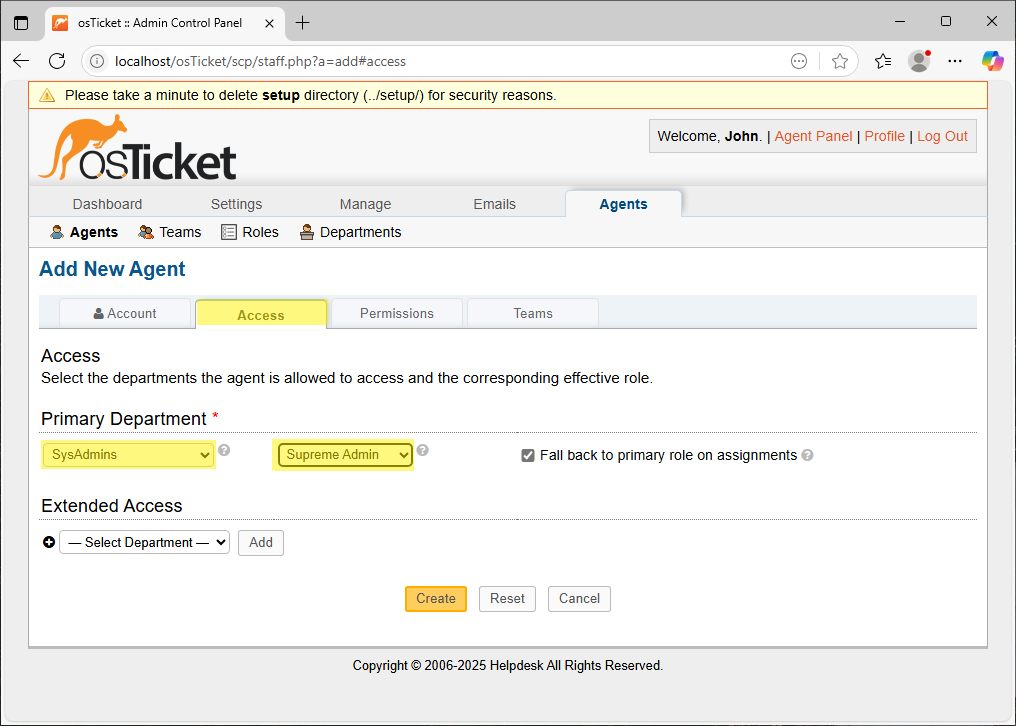
Task: Click the Log Out link
Action: (942, 136)
